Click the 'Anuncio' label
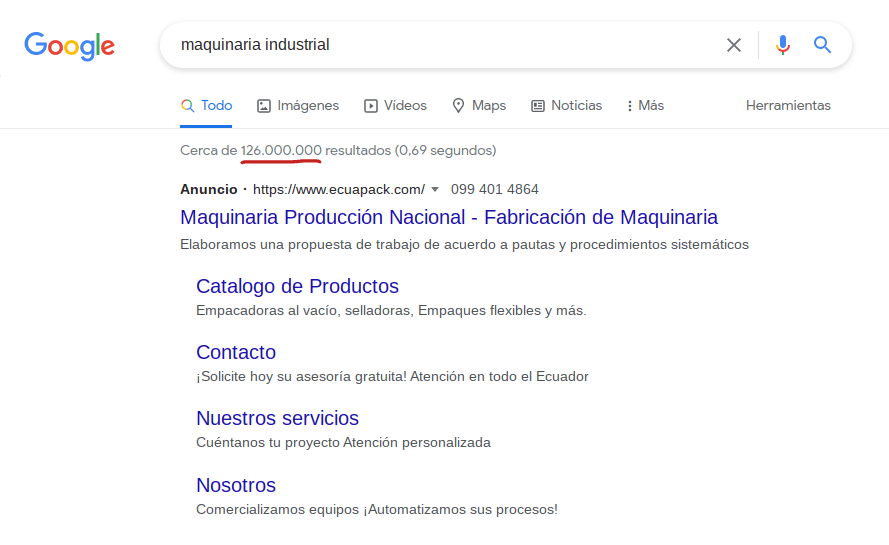This screenshot has height=545, width=889. tap(209, 189)
